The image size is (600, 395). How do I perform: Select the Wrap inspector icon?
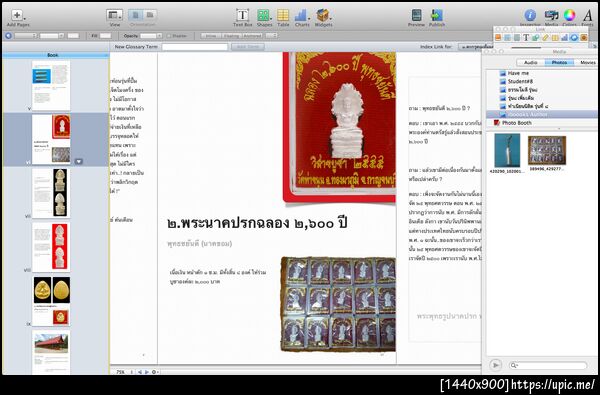(517, 38)
